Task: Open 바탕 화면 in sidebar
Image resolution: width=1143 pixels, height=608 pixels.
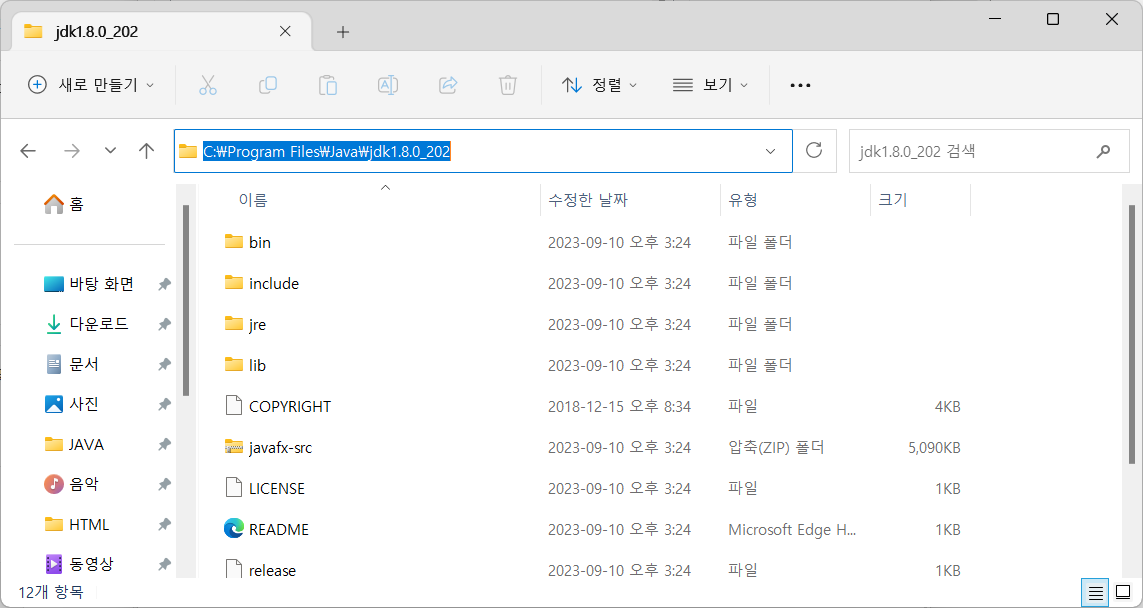Action: pyautogui.click(x=89, y=284)
